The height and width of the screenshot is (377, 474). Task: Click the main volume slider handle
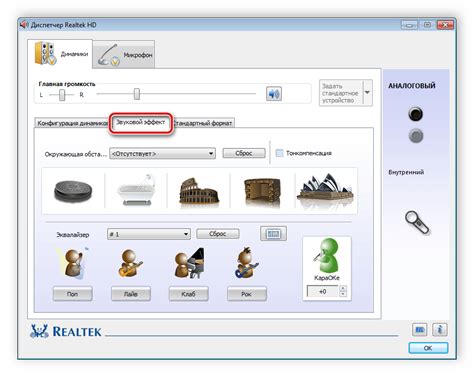click(137, 94)
